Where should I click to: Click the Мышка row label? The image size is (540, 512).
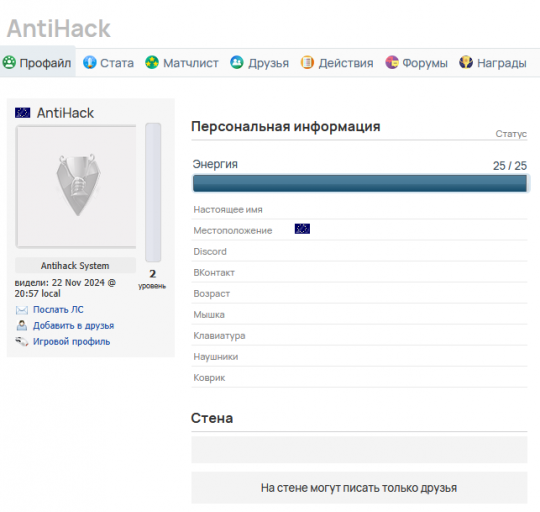pos(209,314)
